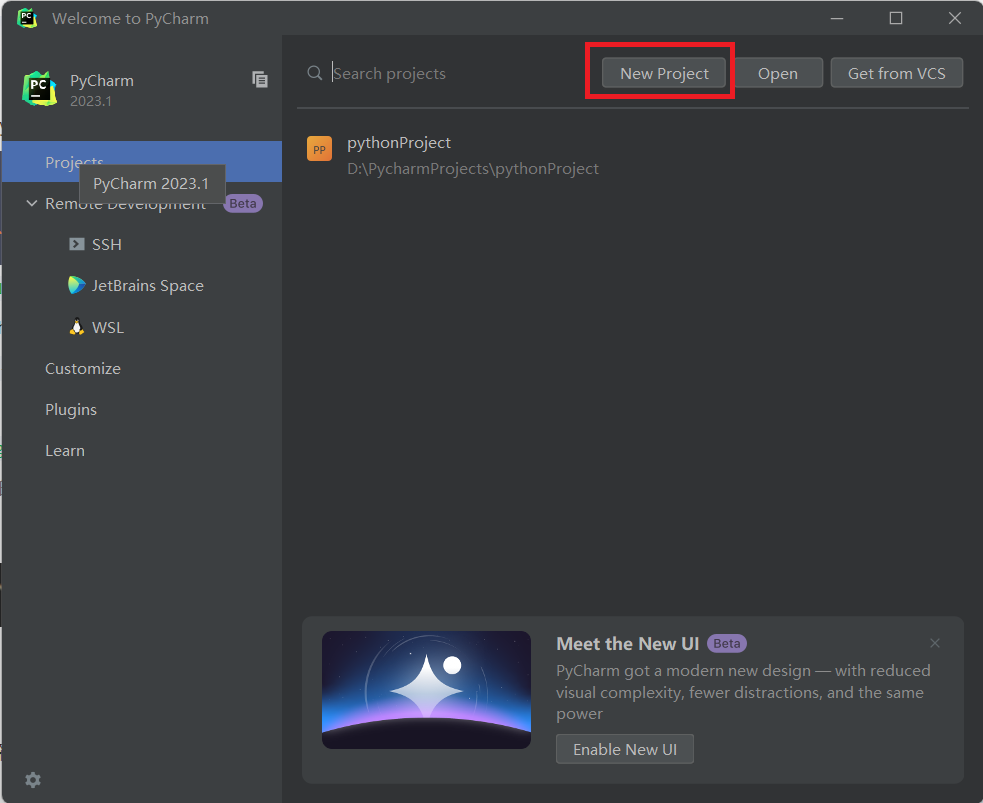Maximize the Welcome to PyCharm window
This screenshot has width=983, height=803.
pos(896,18)
